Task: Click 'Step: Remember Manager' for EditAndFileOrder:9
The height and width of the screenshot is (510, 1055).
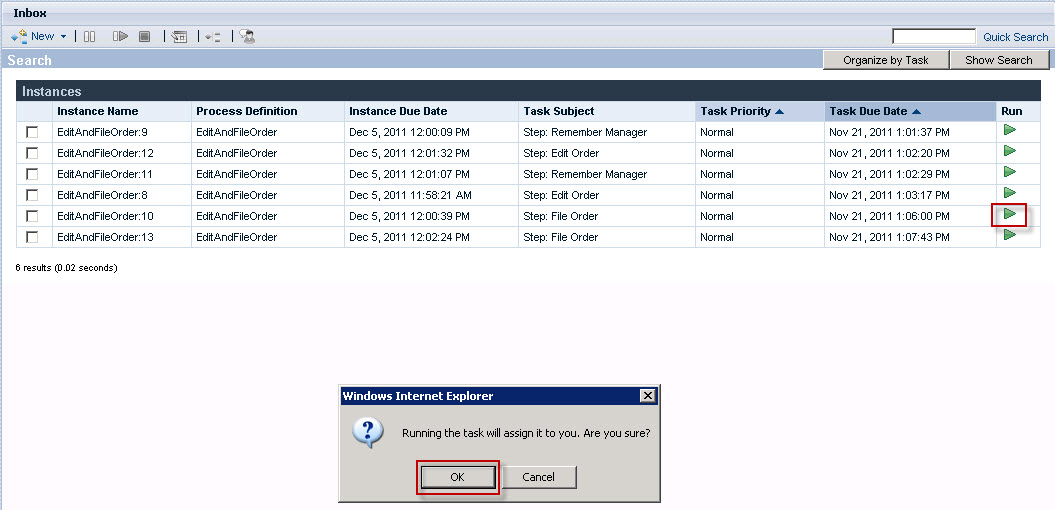Action: [x=585, y=132]
